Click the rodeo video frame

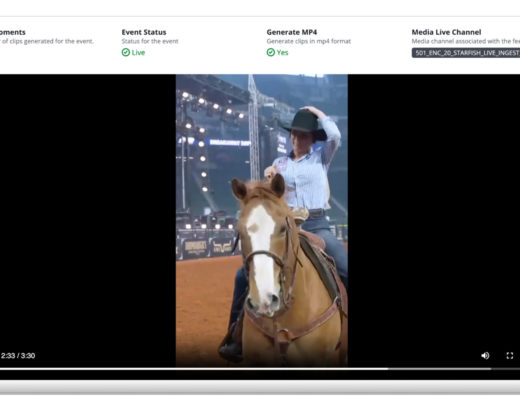coord(262,220)
